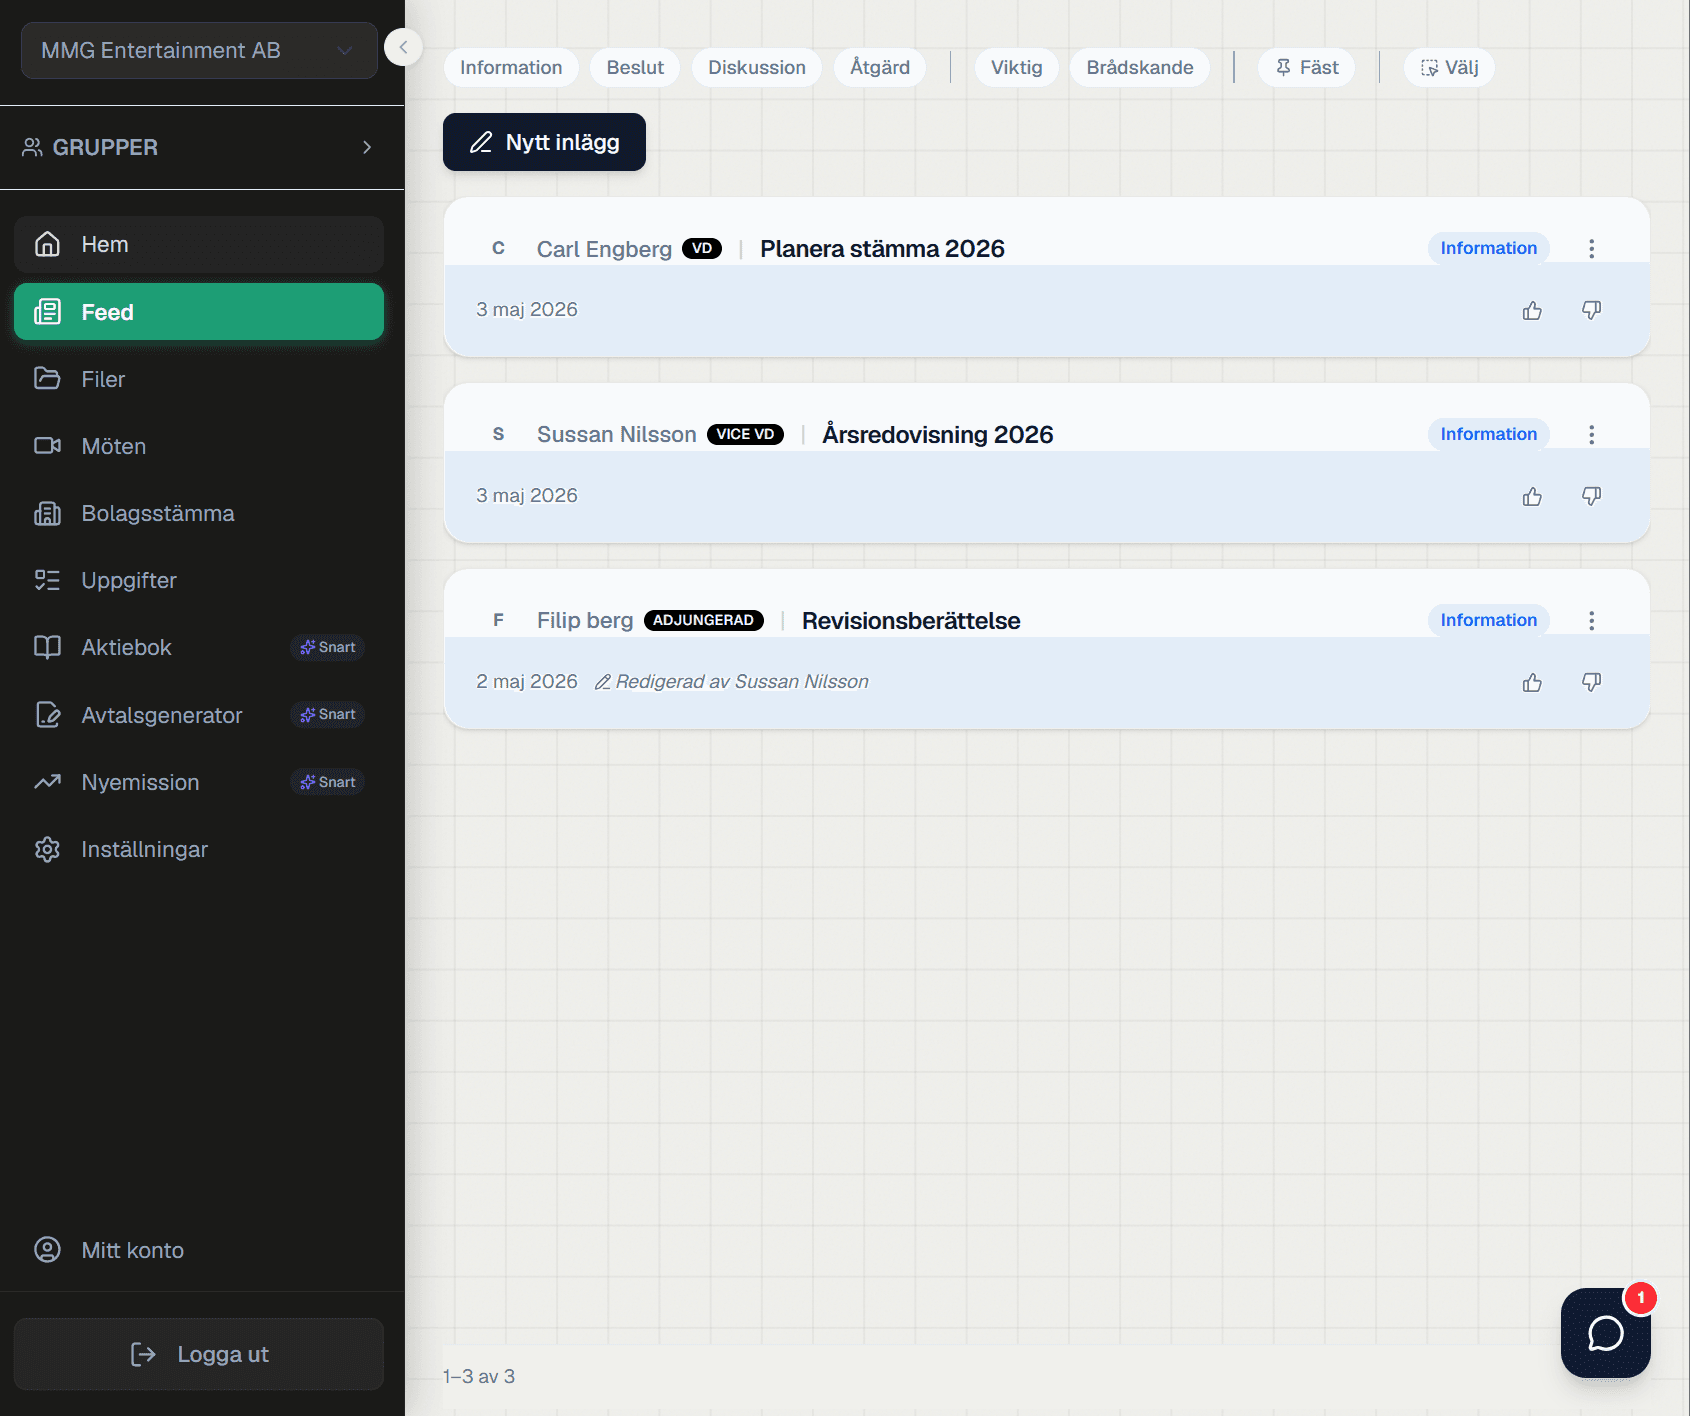Activate Välj selection mode

pos(1449,67)
